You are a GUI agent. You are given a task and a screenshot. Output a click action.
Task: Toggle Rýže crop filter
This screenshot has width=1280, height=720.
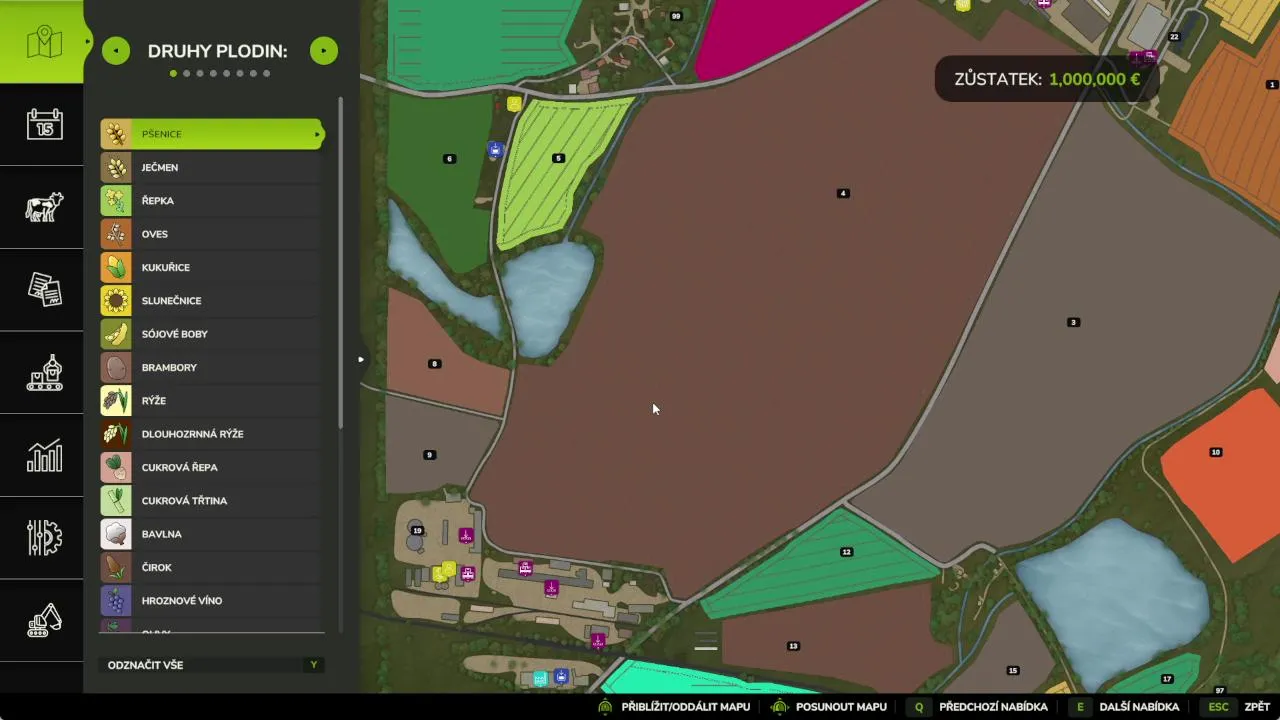(212, 400)
